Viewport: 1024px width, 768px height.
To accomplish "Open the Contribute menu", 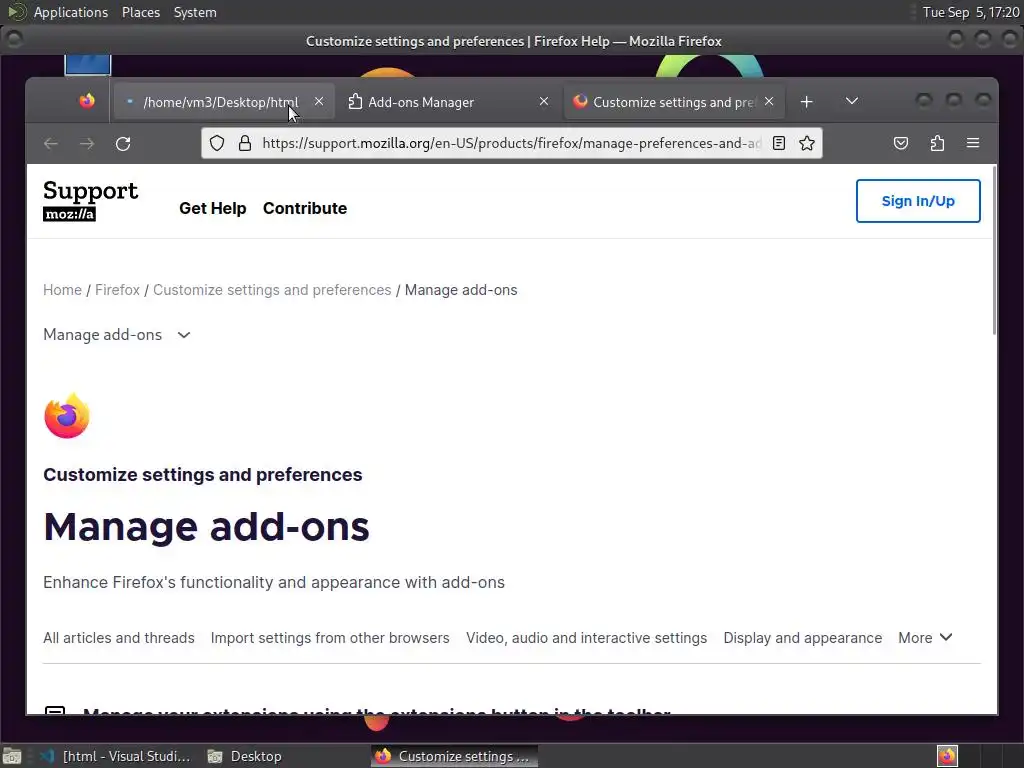I will (305, 208).
